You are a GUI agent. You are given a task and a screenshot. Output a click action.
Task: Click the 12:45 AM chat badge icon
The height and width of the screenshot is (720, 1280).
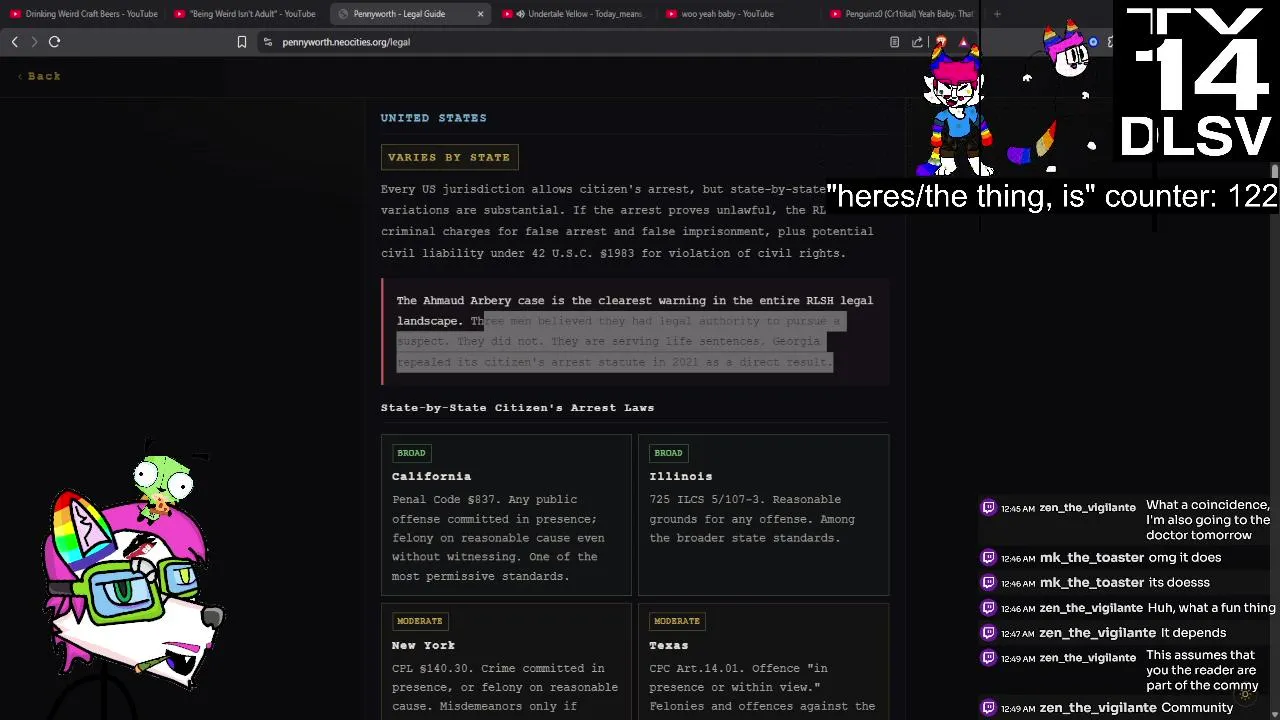(988, 508)
